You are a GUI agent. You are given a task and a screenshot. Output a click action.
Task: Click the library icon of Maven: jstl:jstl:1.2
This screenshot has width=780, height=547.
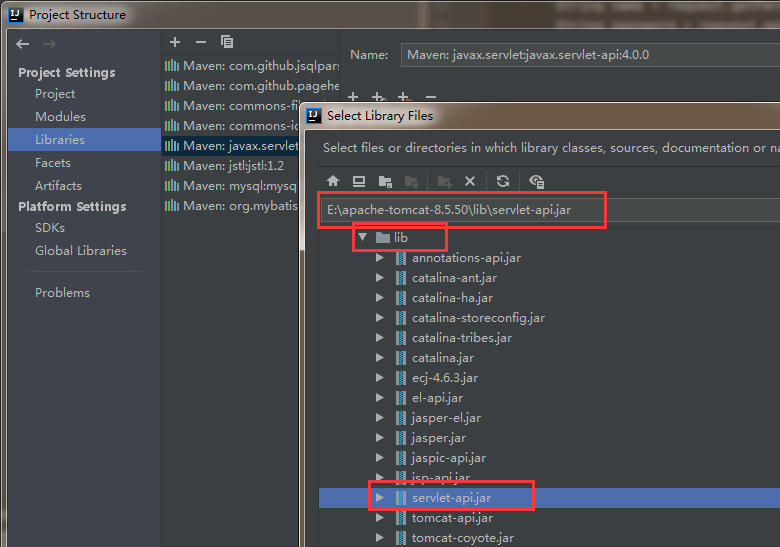tap(172, 166)
